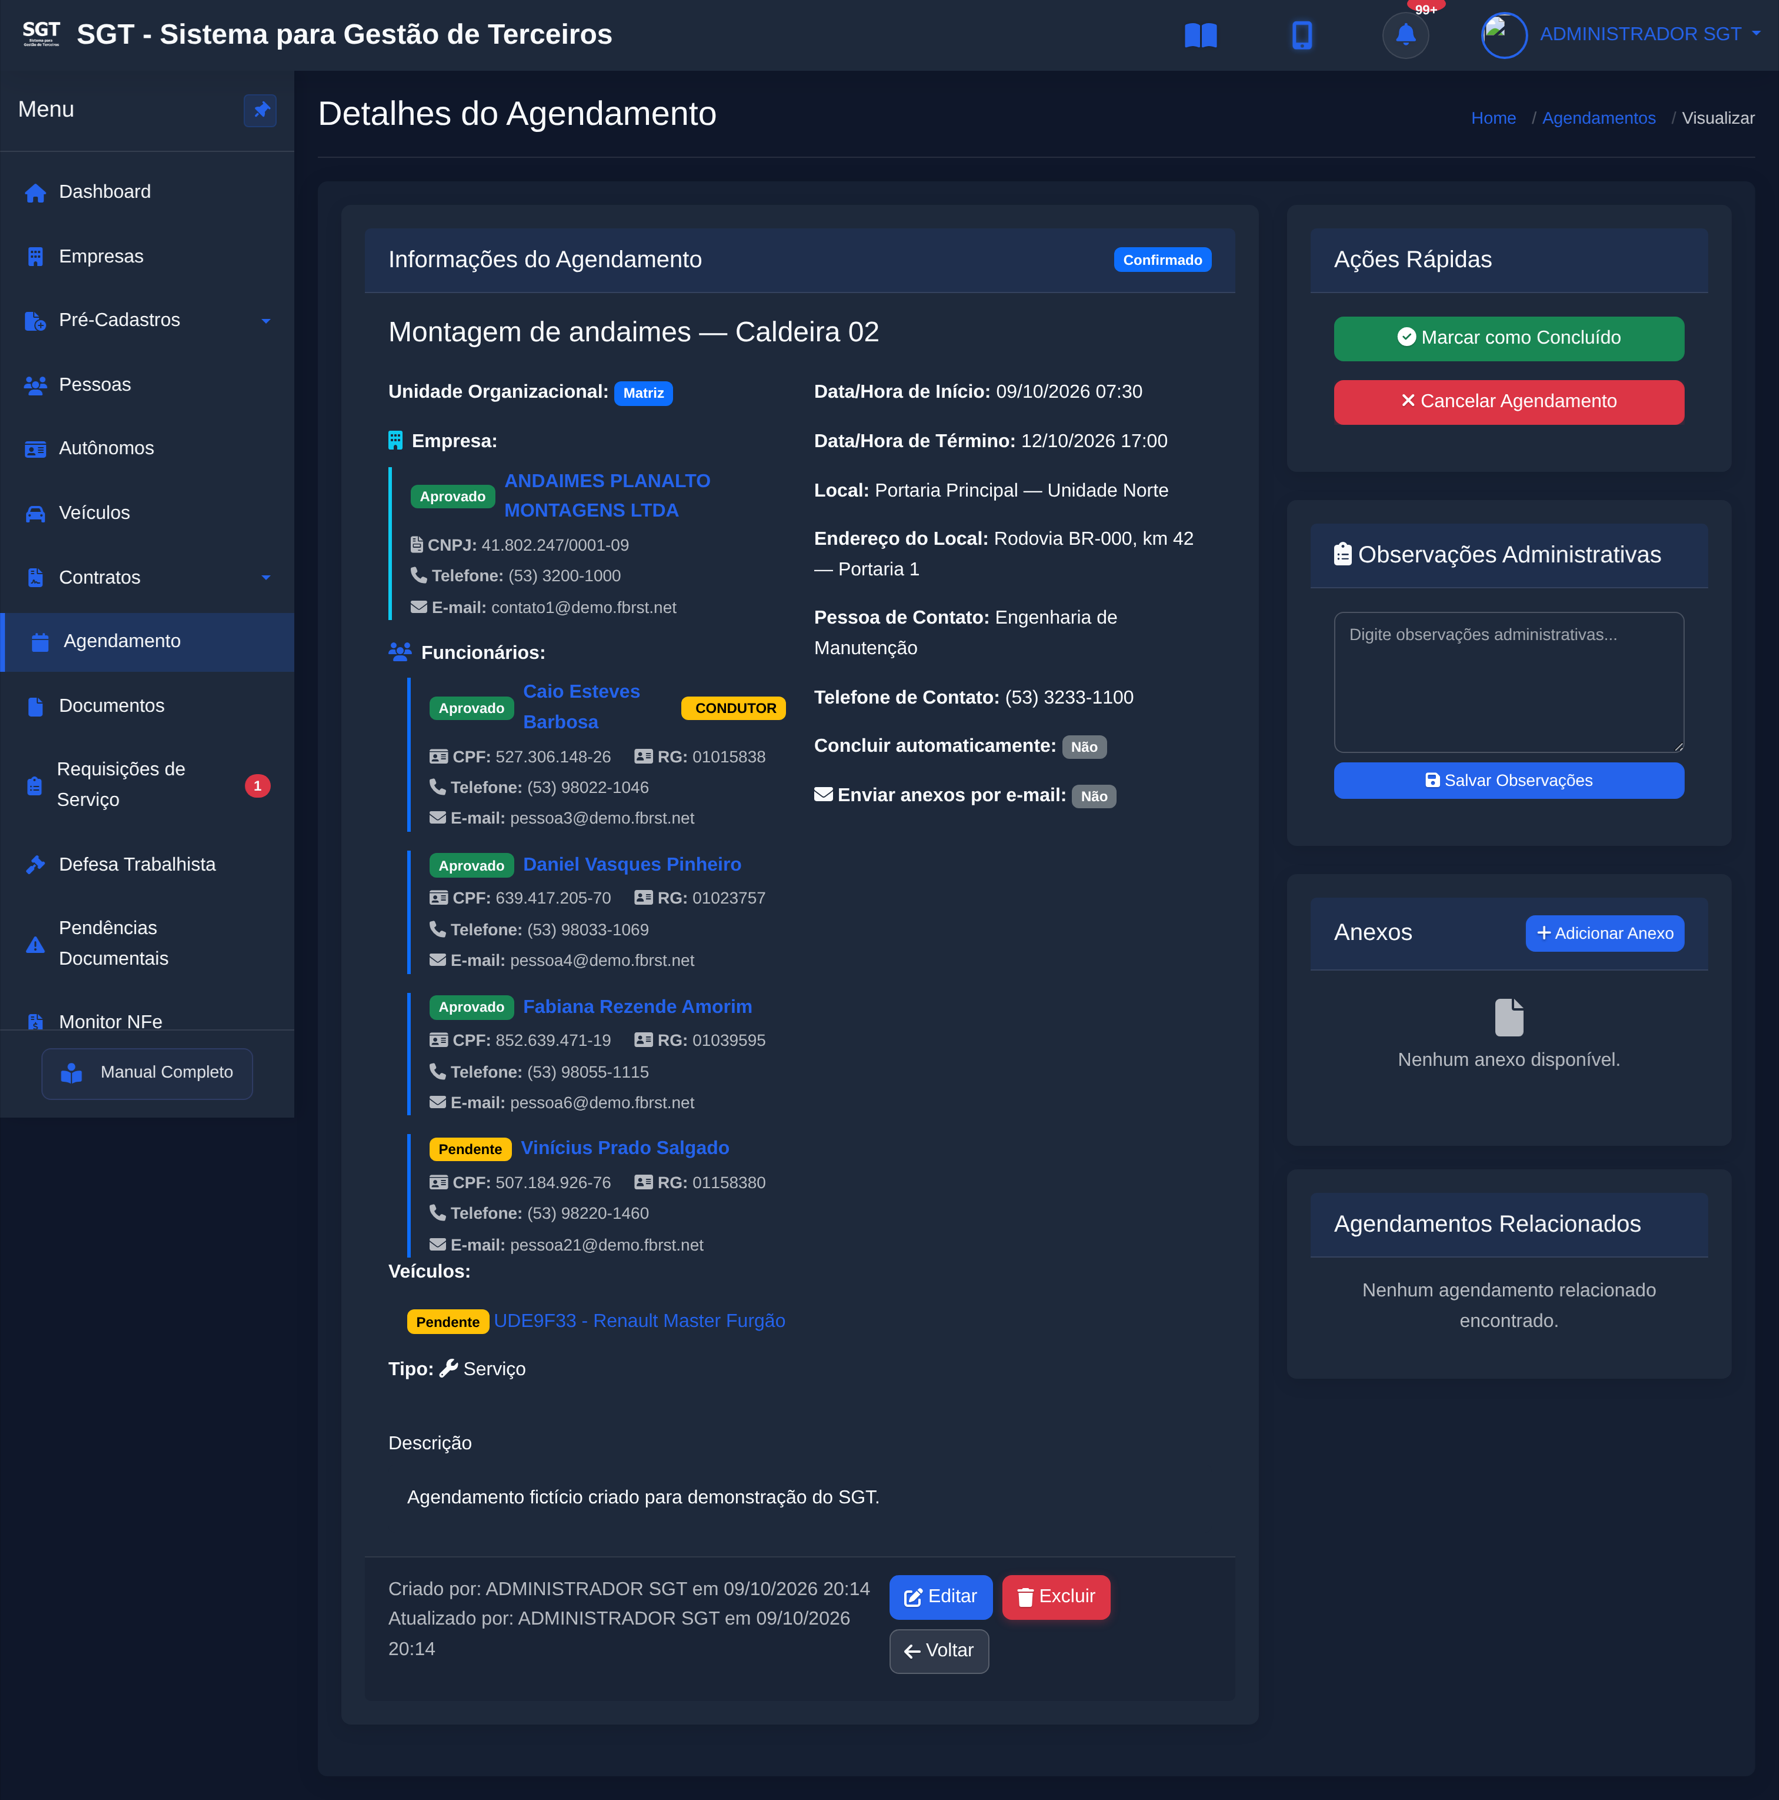Open the Pré-Cadastros menu item

[x=148, y=321]
